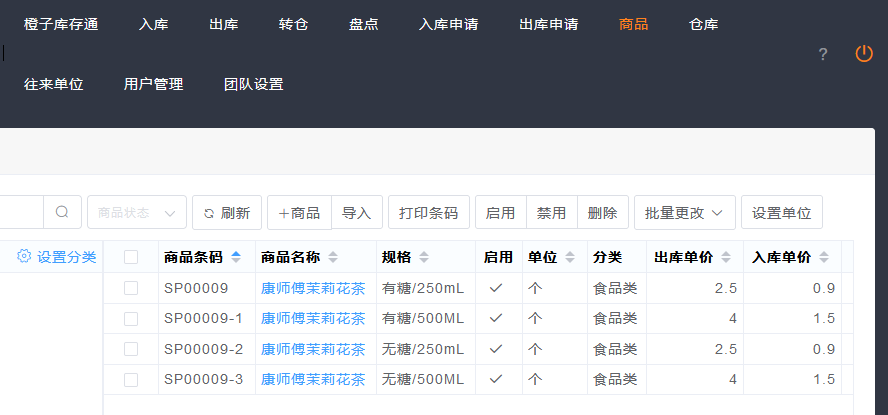Click the 设置分类 gear icon
The height and width of the screenshot is (415, 888).
tap(24, 257)
